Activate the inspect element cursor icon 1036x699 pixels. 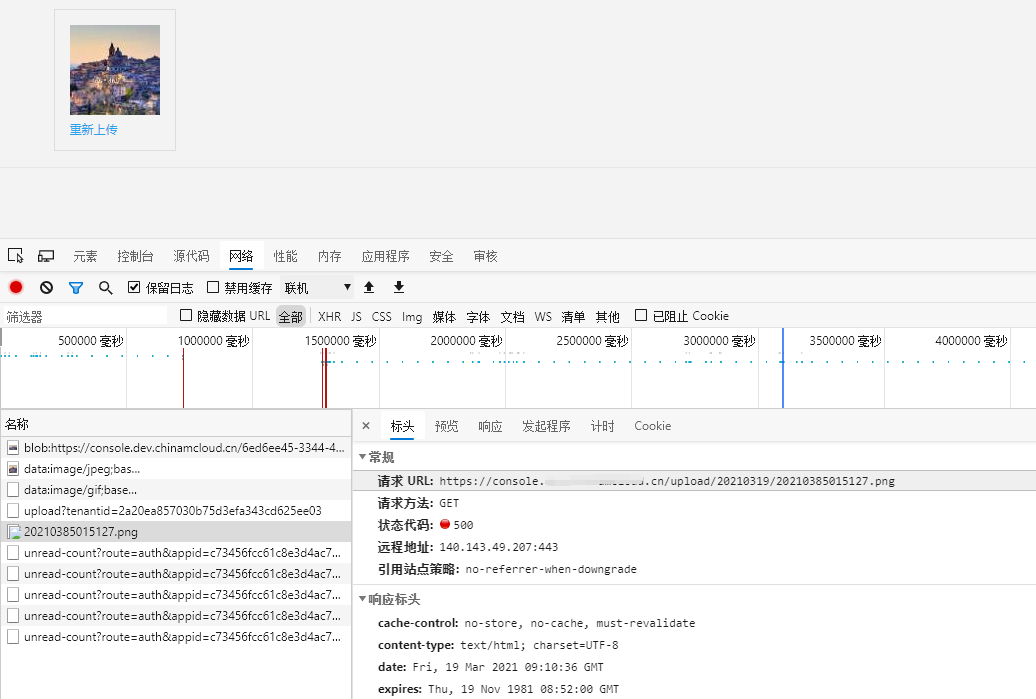15,256
